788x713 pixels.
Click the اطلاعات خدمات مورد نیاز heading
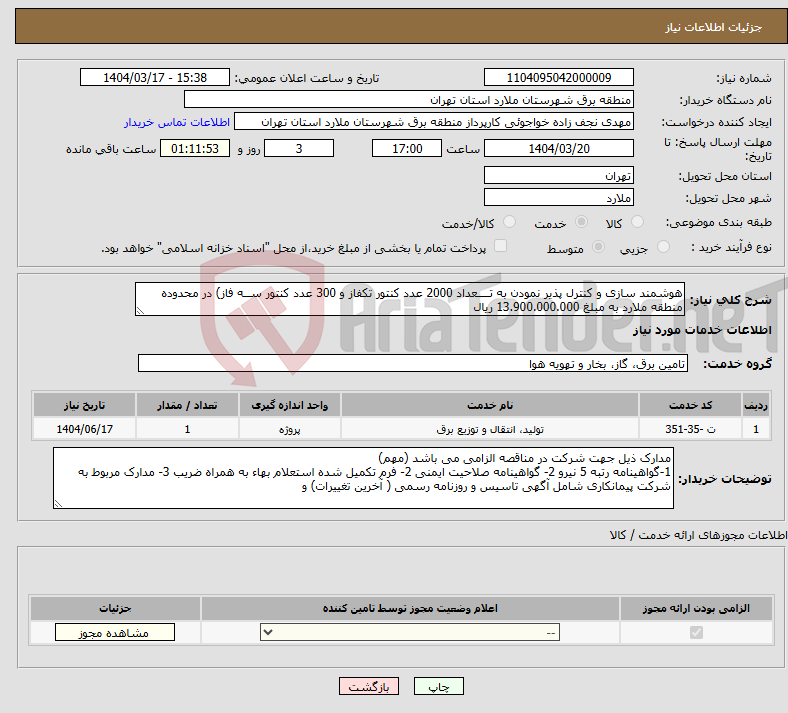click(x=702, y=330)
